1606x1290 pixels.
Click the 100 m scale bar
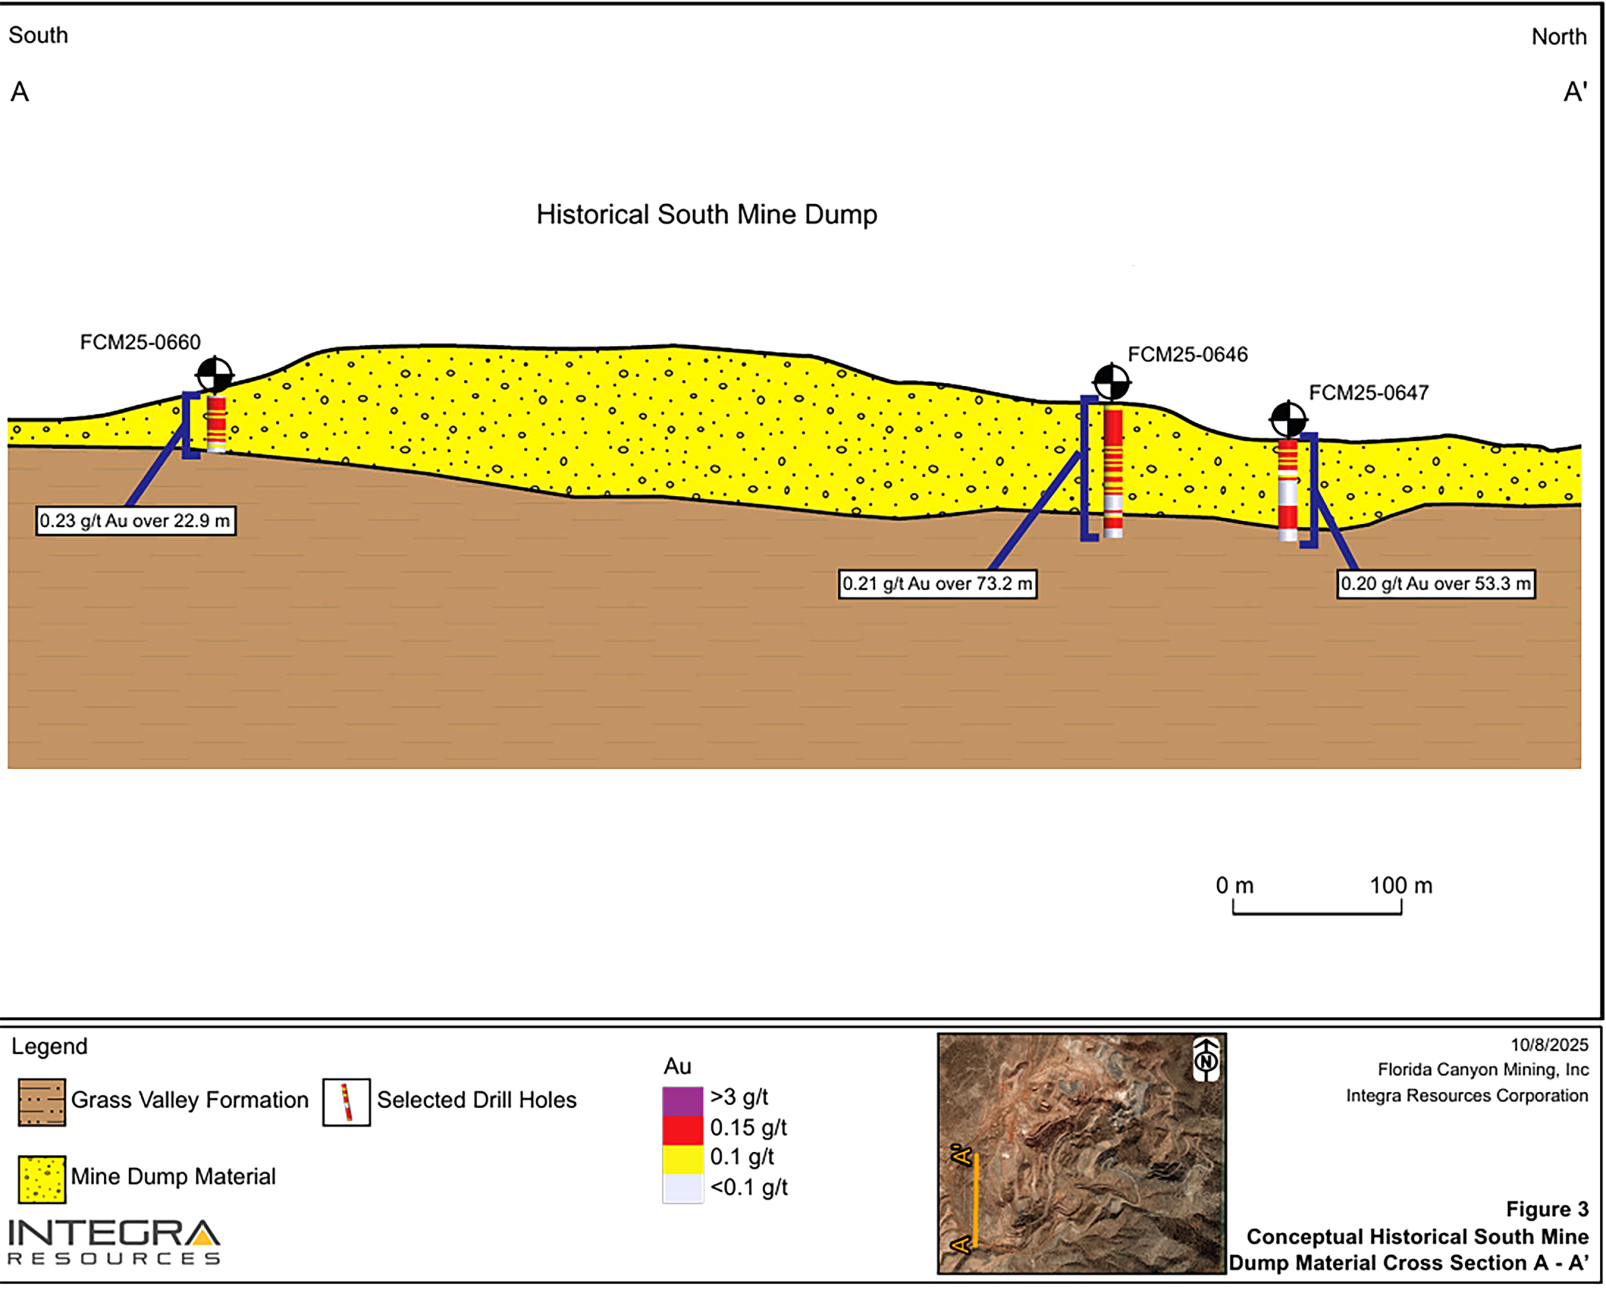click(x=1316, y=907)
